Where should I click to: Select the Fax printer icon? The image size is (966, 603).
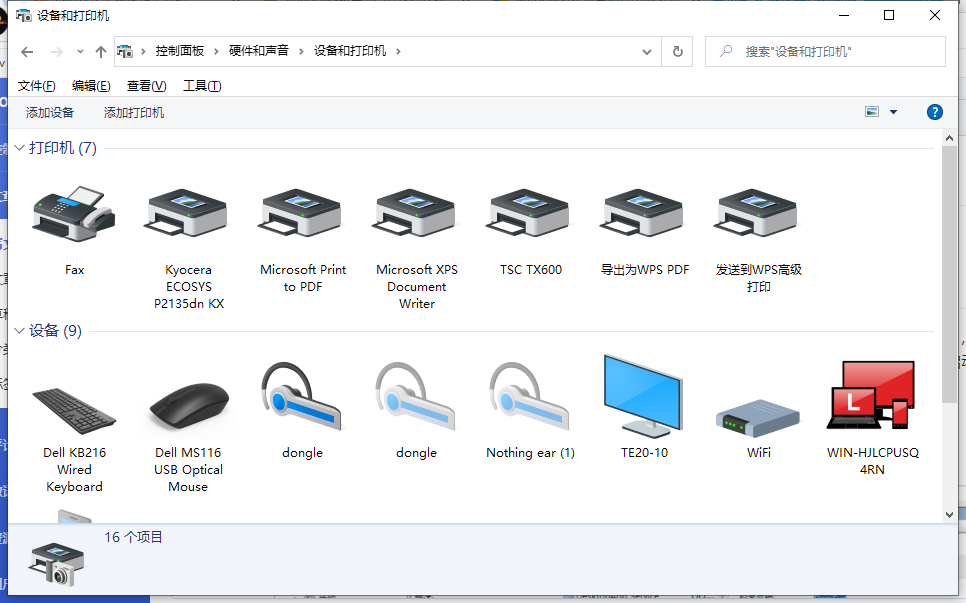(x=74, y=214)
